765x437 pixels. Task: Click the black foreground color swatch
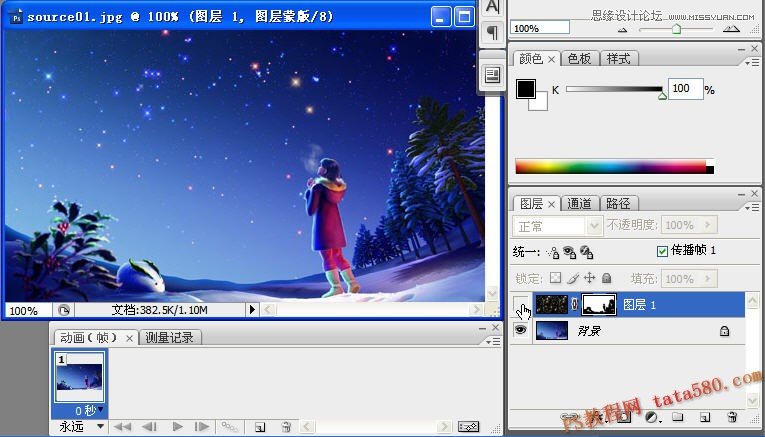(525, 89)
